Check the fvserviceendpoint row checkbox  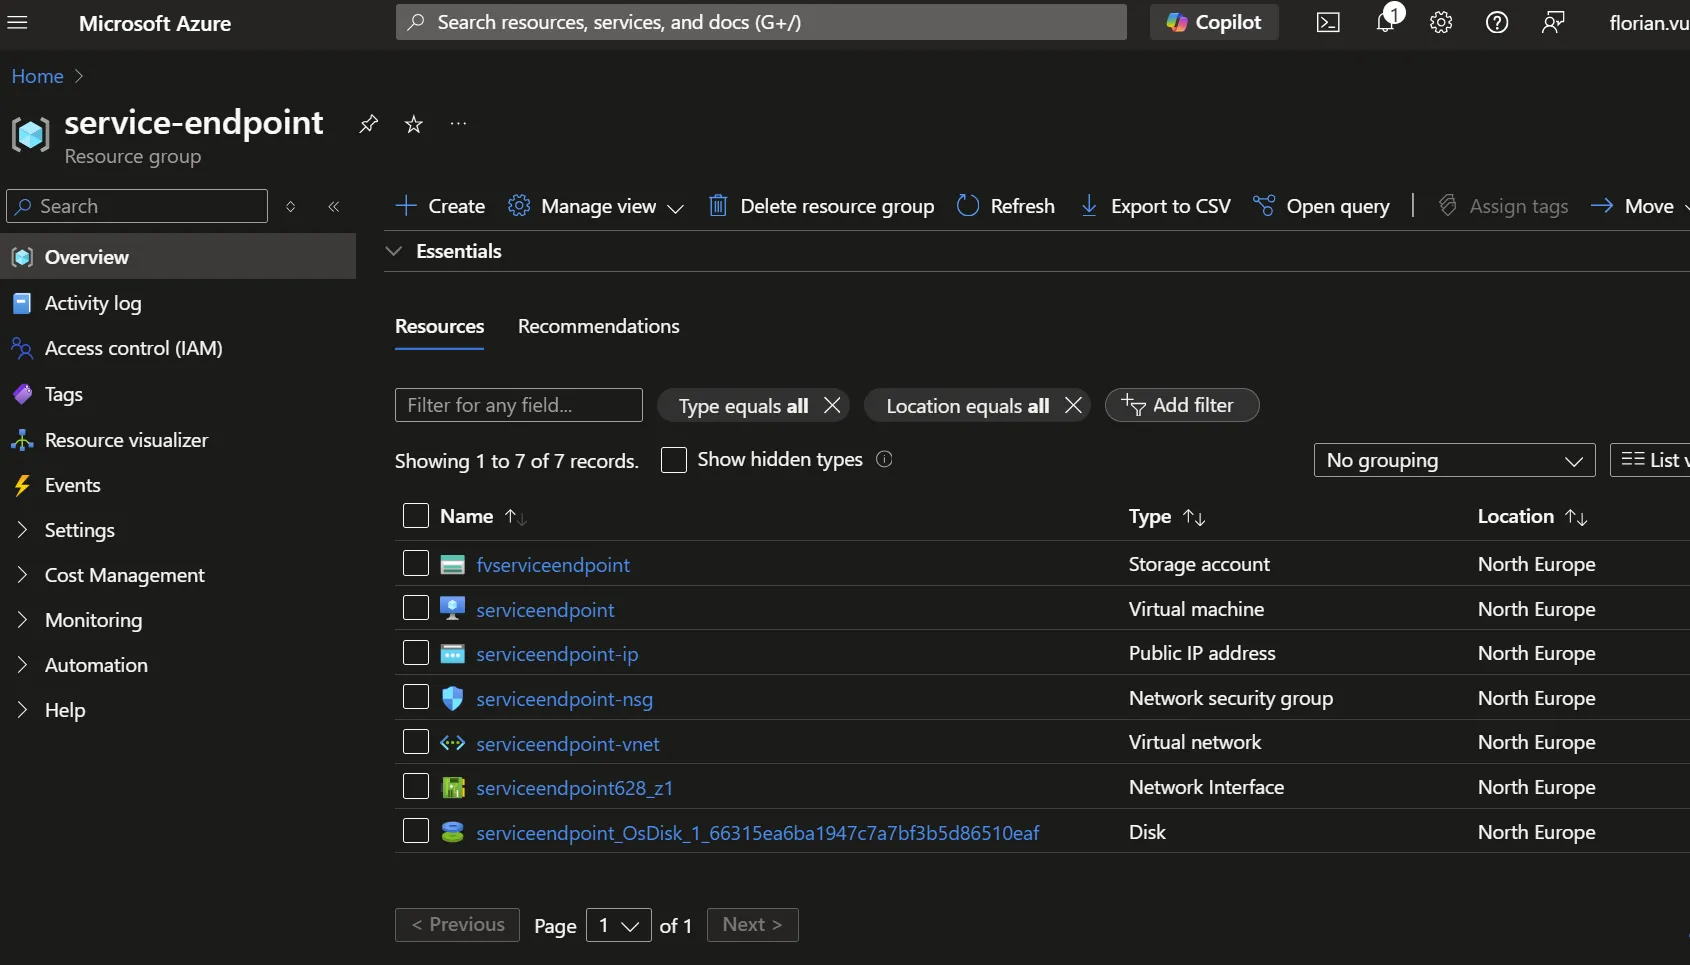(x=415, y=563)
